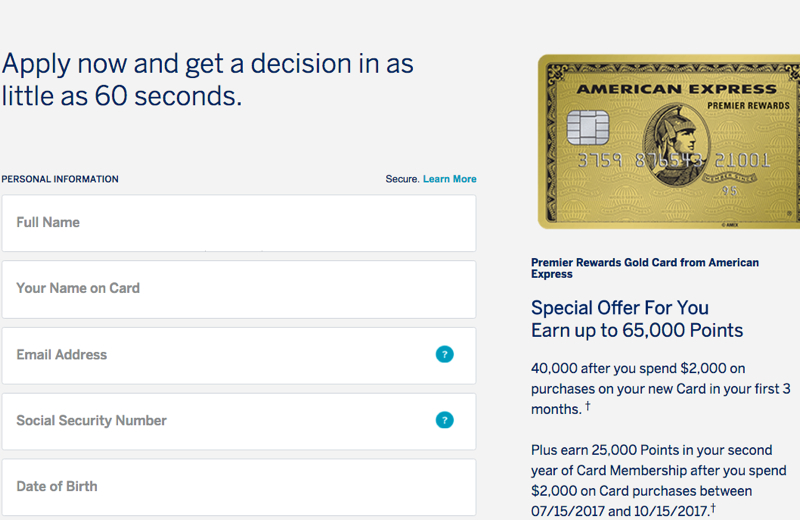Image resolution: width=800 pixels, height=520 pixels.
Task: Click the centurion portrait on the card
Action: click(676, 145)
